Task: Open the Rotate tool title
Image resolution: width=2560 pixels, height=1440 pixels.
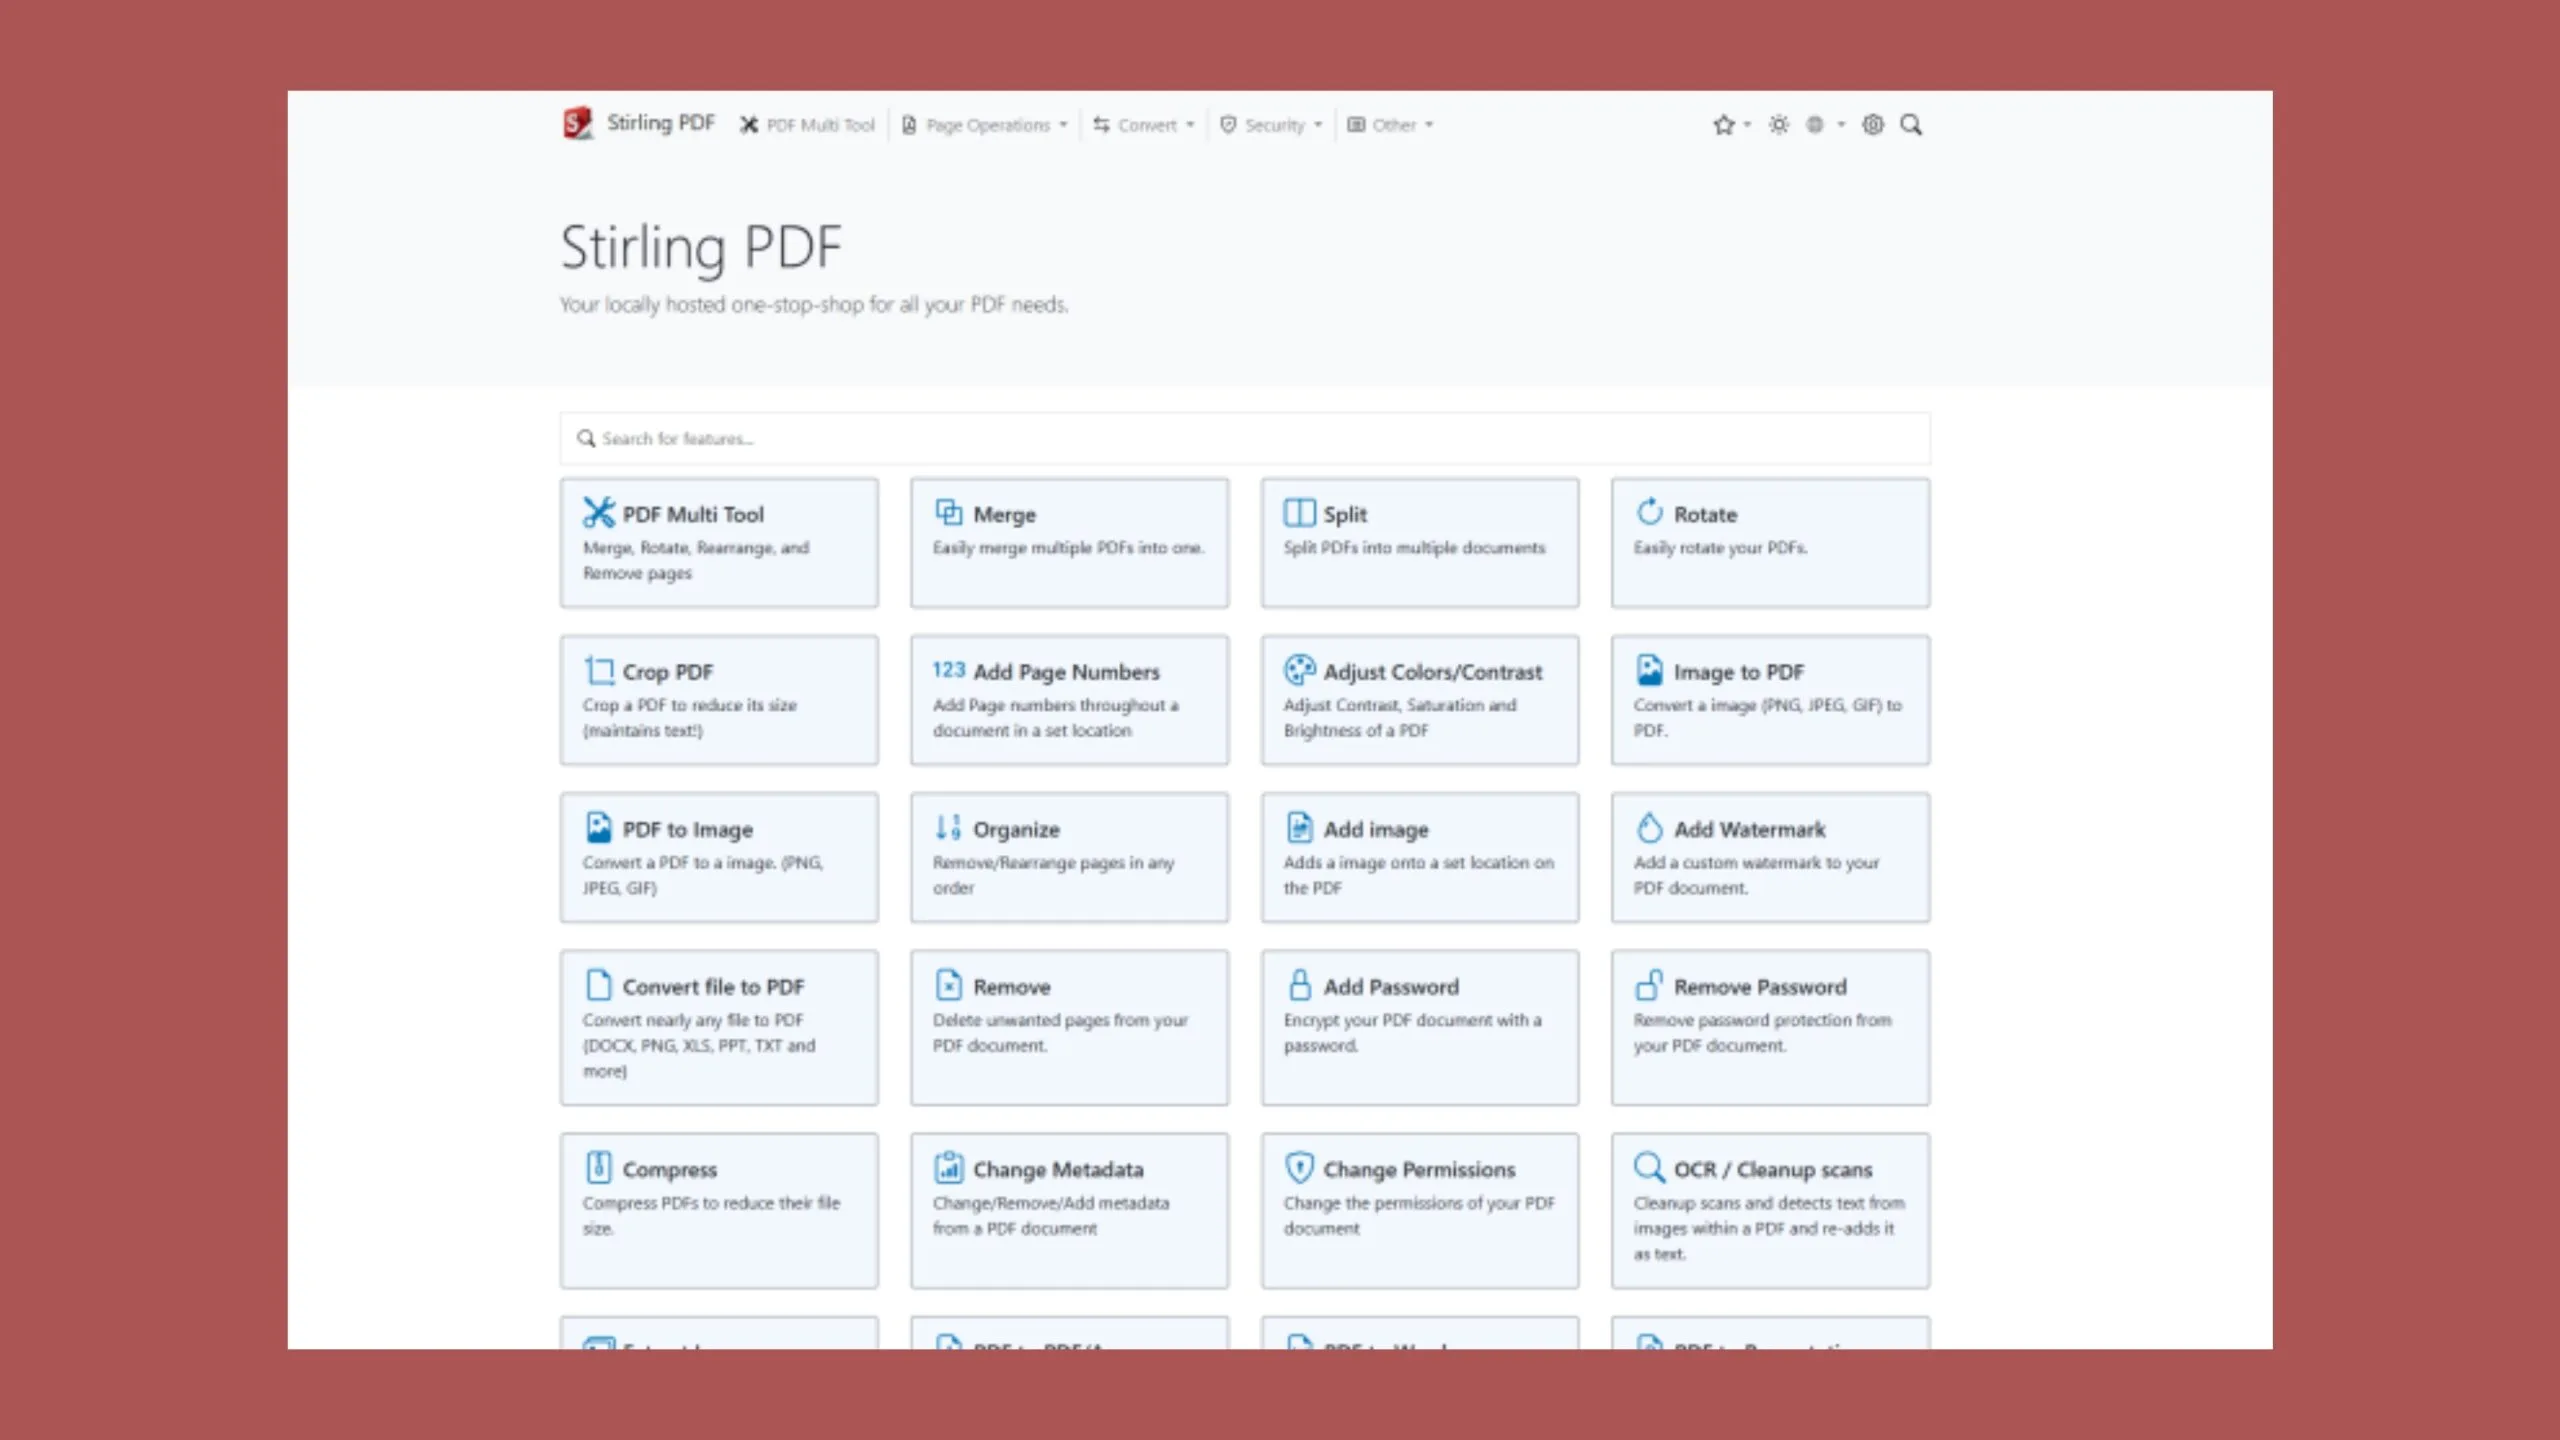Action: coord(1705,515)
